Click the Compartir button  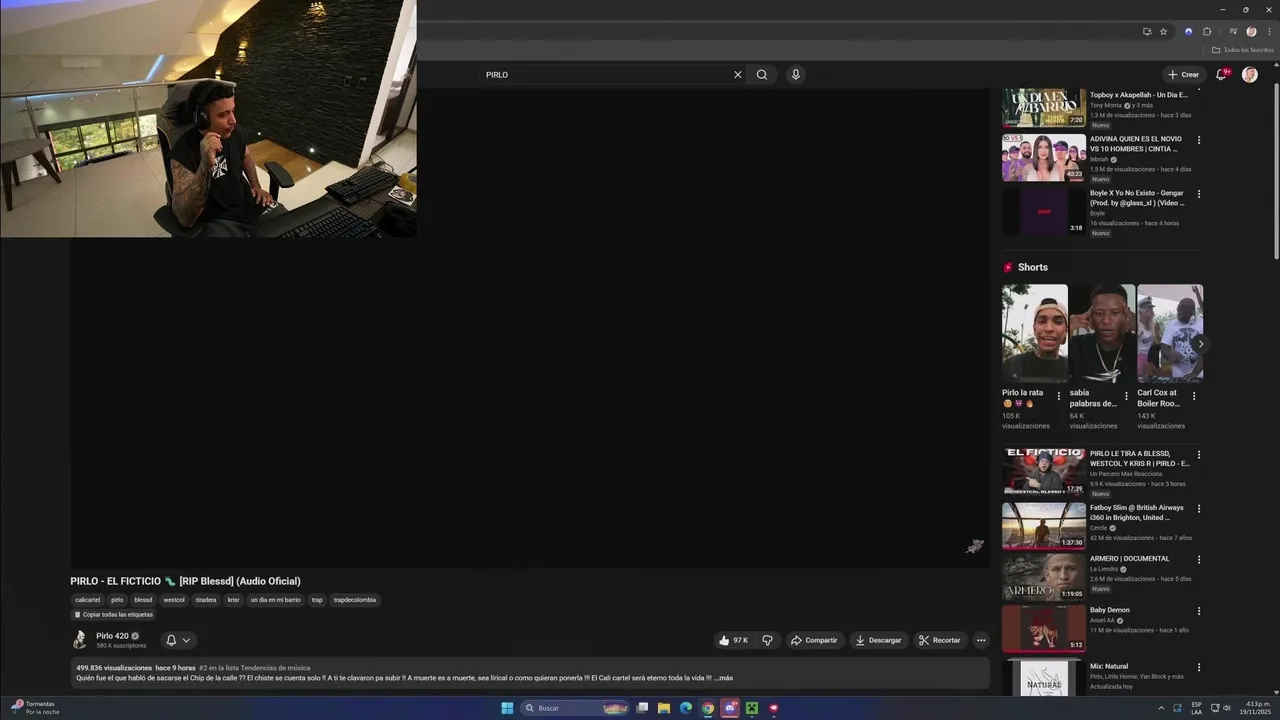(814, 640)
